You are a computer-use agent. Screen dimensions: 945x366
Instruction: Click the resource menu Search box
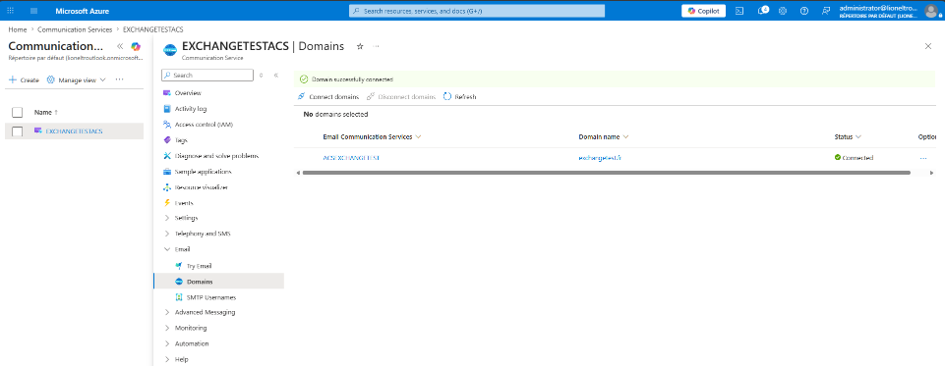point(207,75)
